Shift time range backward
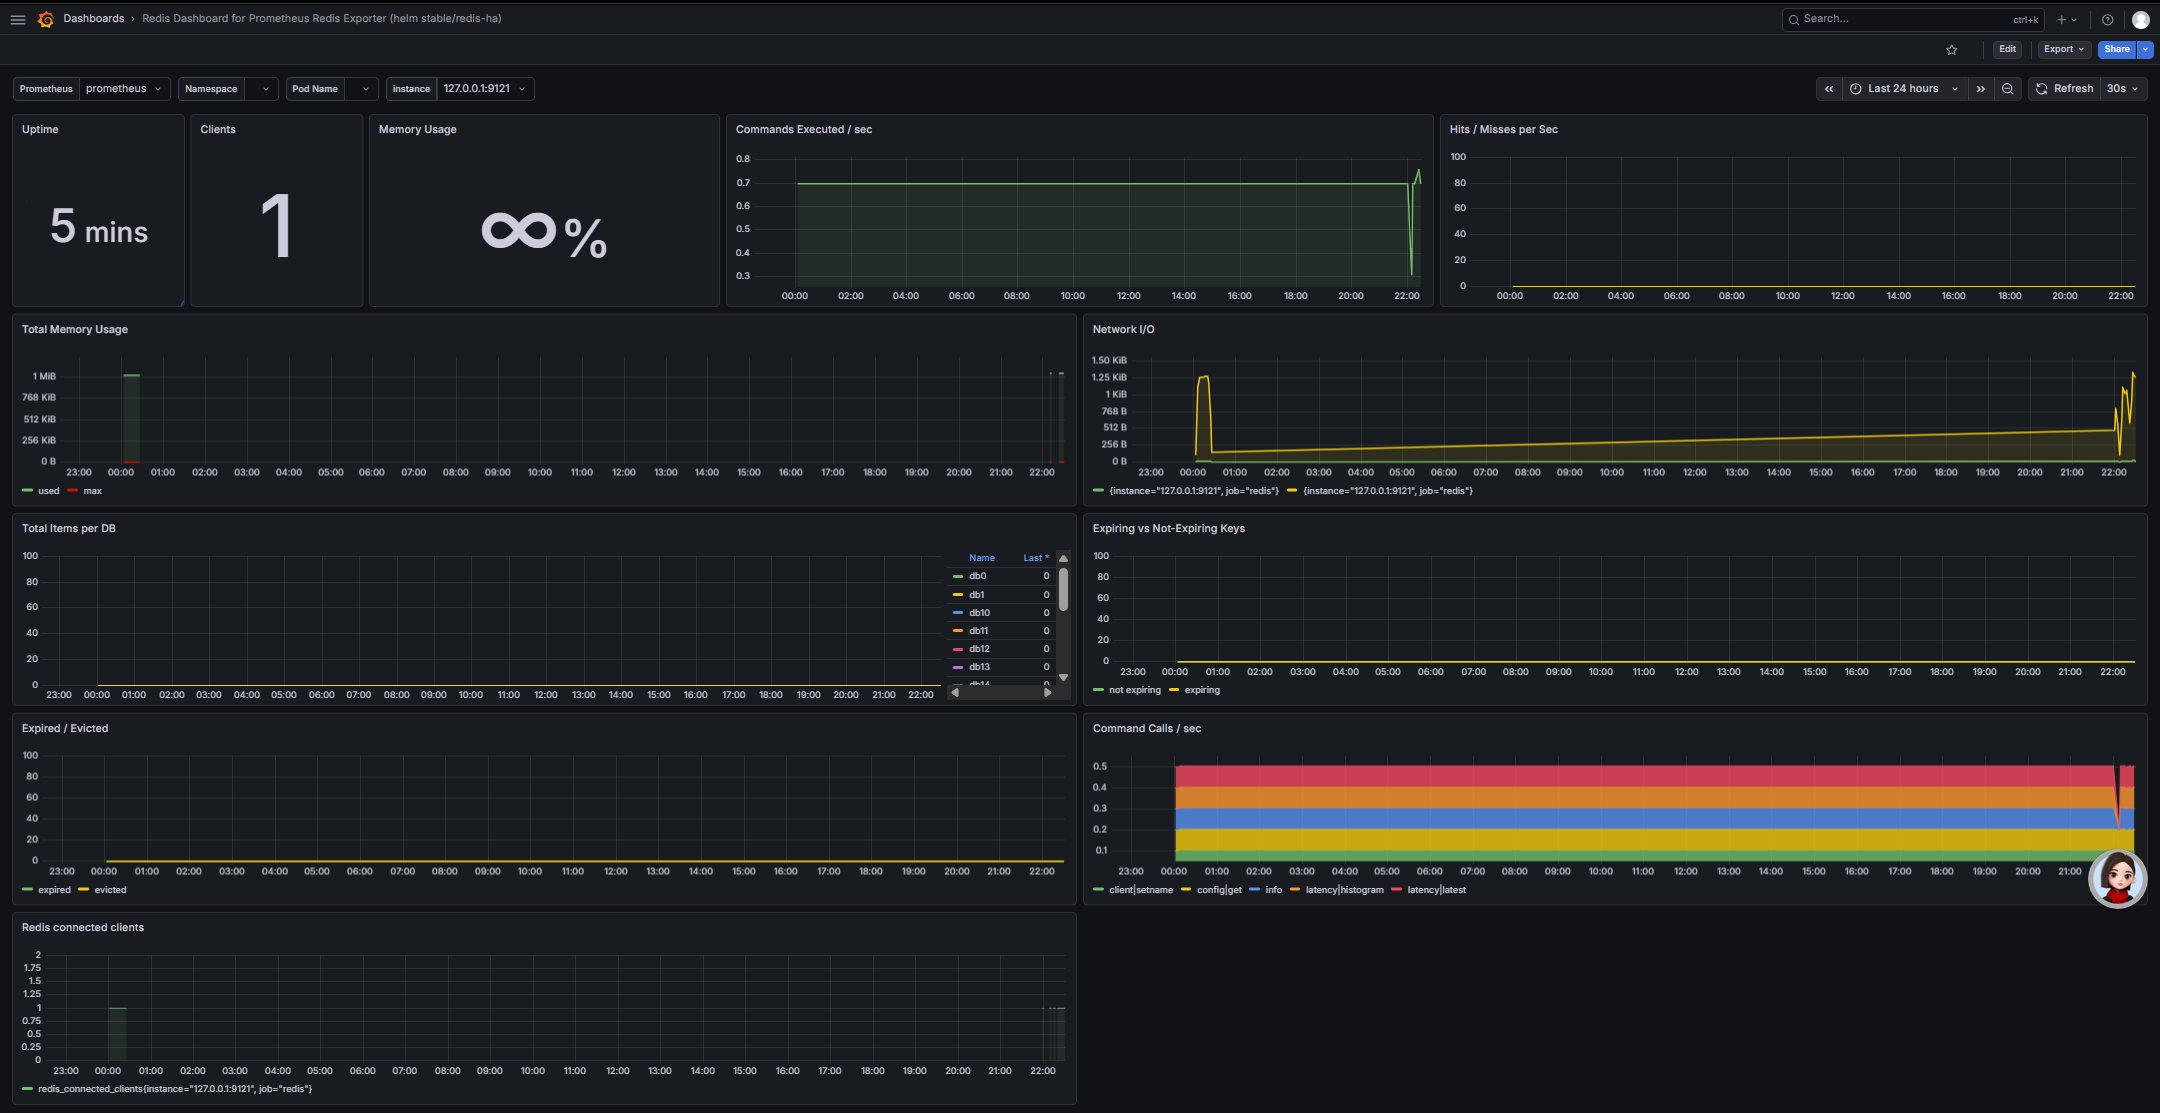This screenshot has width=2160, height=1113. tap(1828, 89)
